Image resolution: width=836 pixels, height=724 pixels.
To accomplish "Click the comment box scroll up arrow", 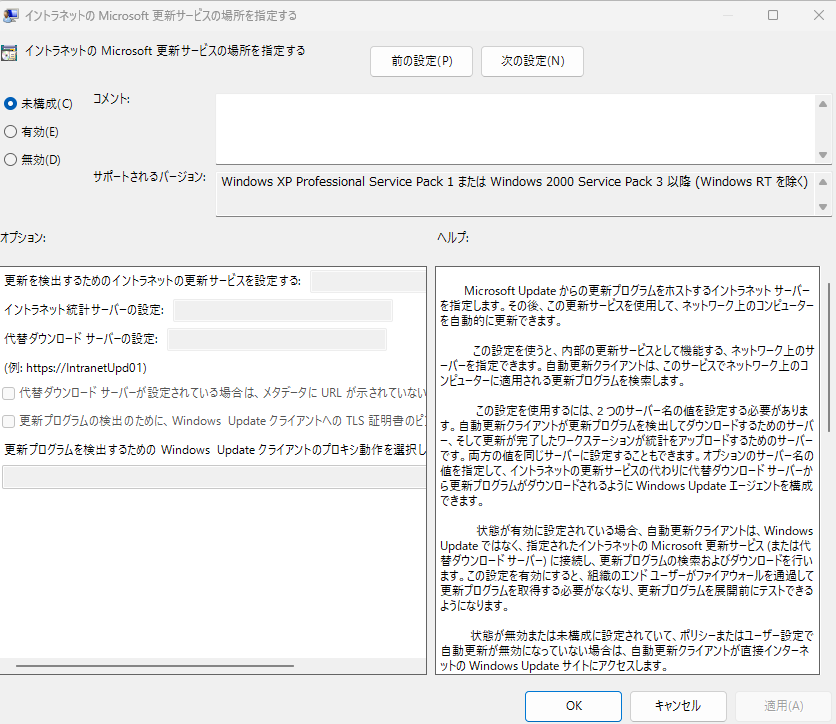I will [x=823, y=104].
